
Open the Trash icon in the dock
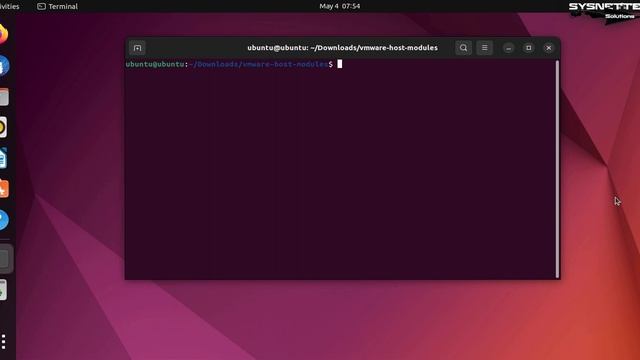pos(3,290)
